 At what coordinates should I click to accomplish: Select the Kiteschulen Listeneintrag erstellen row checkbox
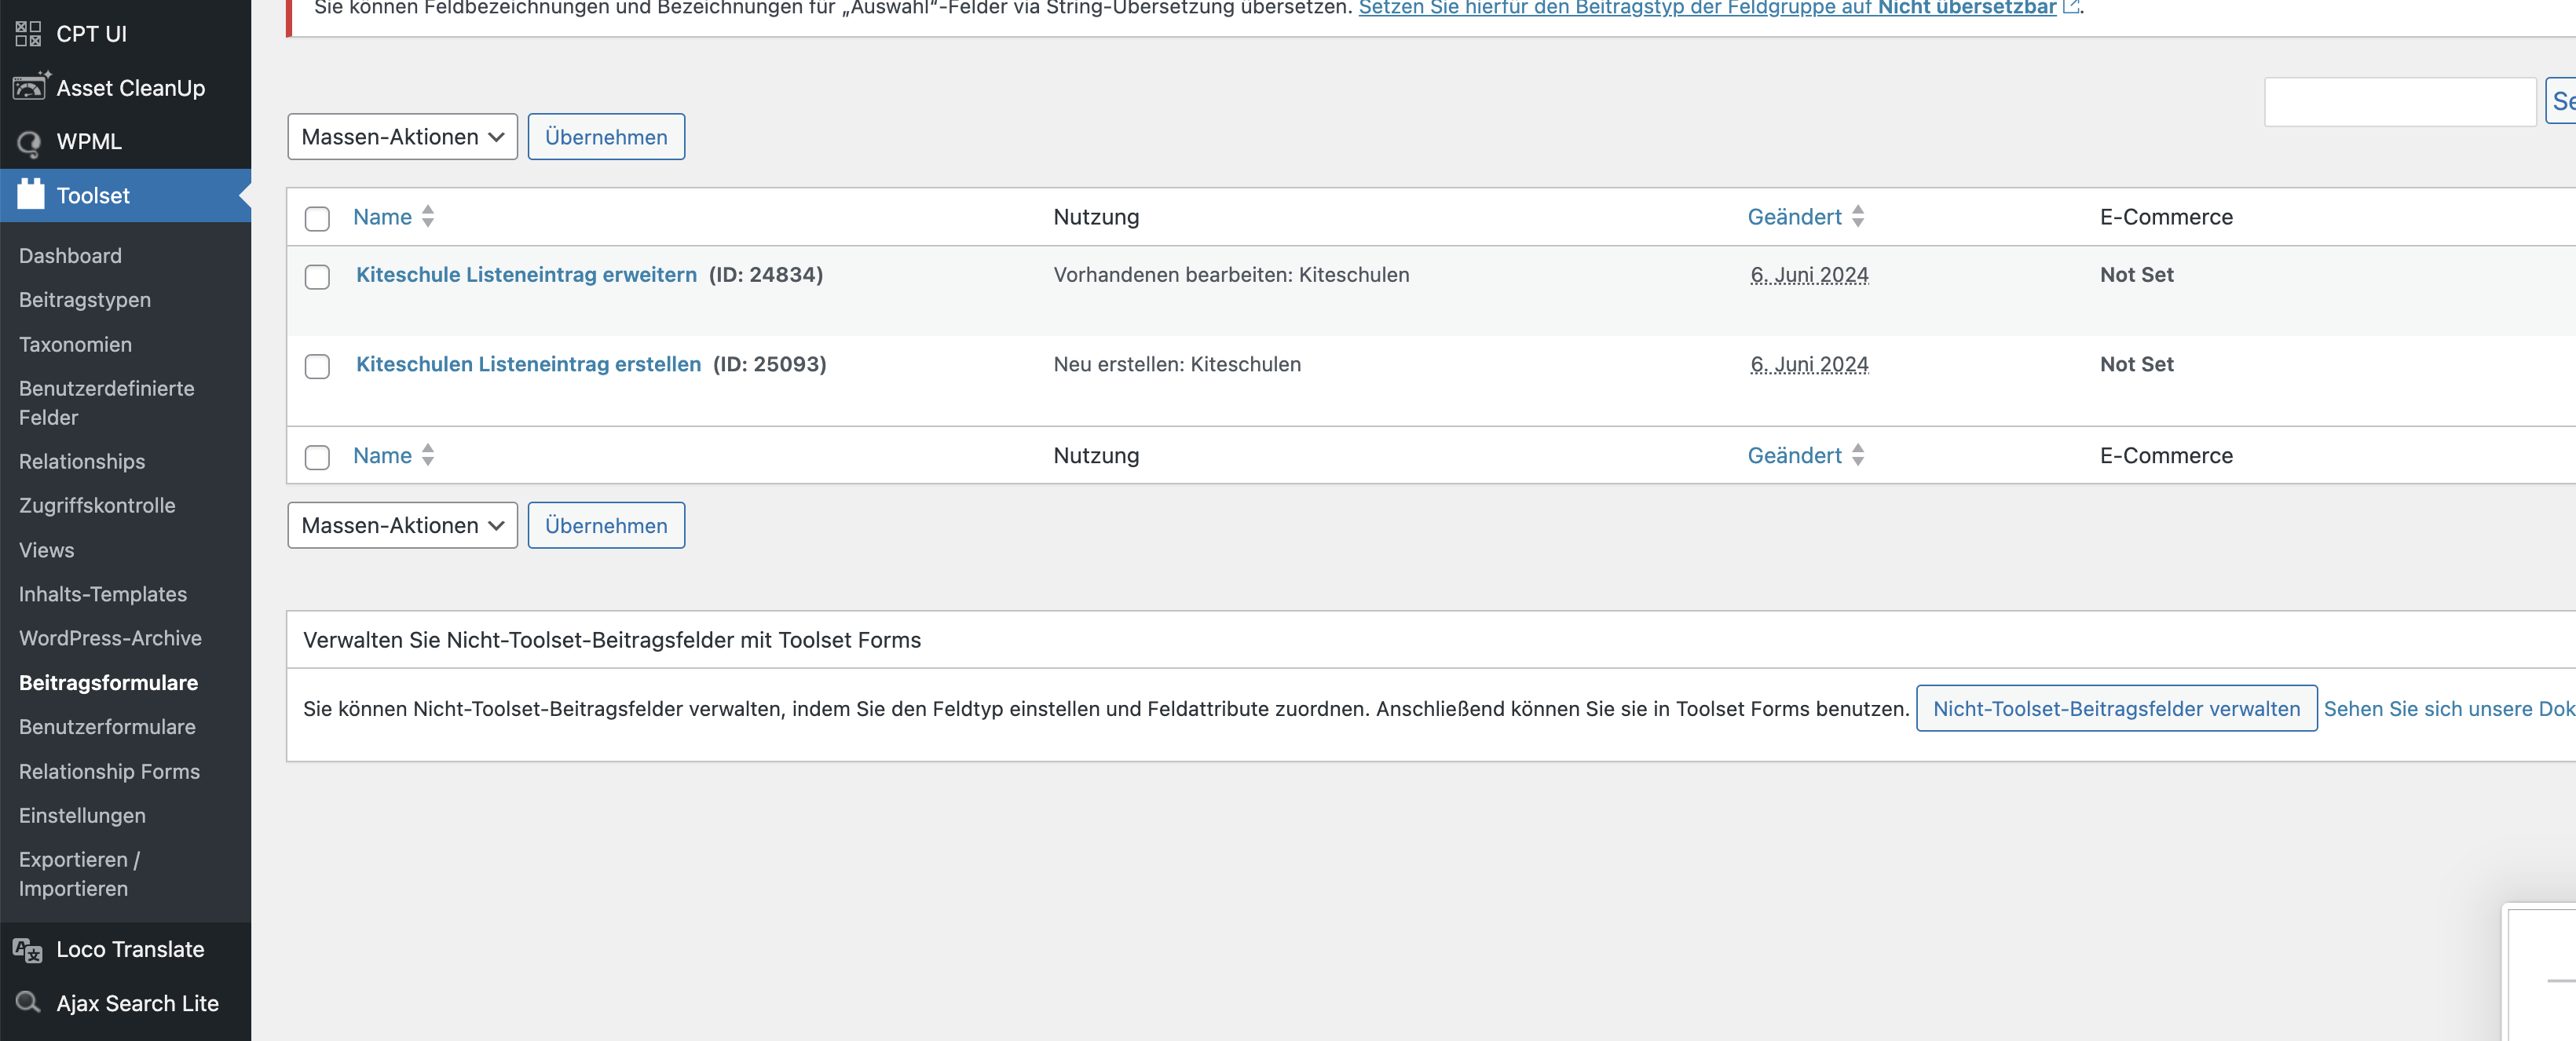click(x=317, y=366)
